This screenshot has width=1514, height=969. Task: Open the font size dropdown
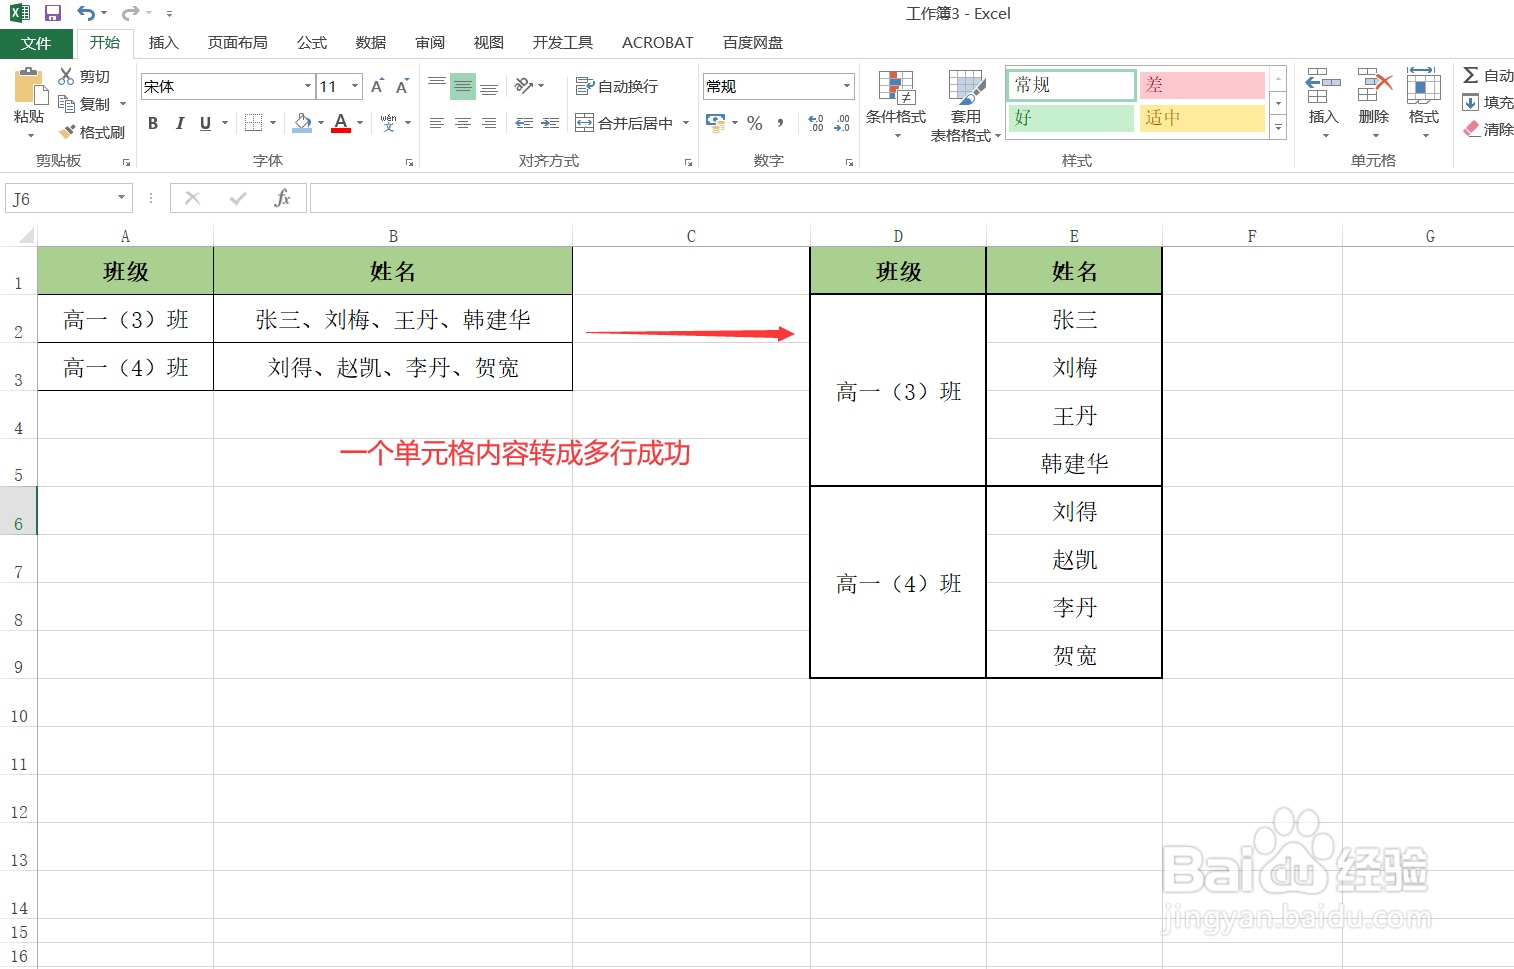pyautogui.click(x=355, y=86)
